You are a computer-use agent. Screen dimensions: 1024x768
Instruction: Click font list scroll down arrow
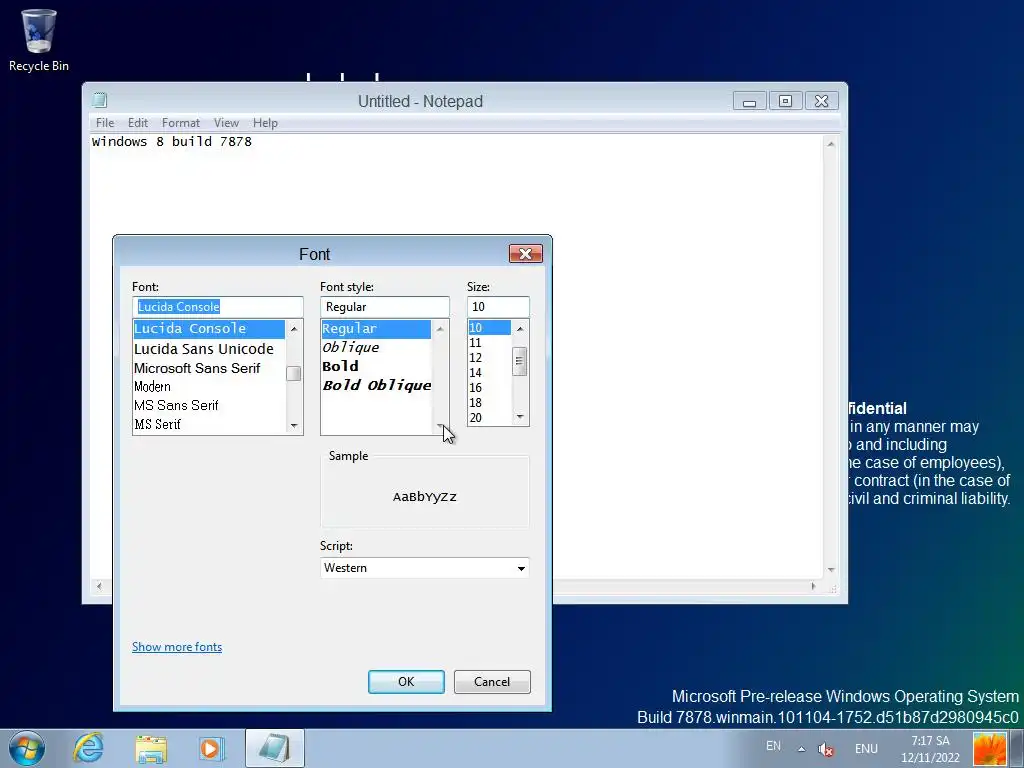pos(294,426)
